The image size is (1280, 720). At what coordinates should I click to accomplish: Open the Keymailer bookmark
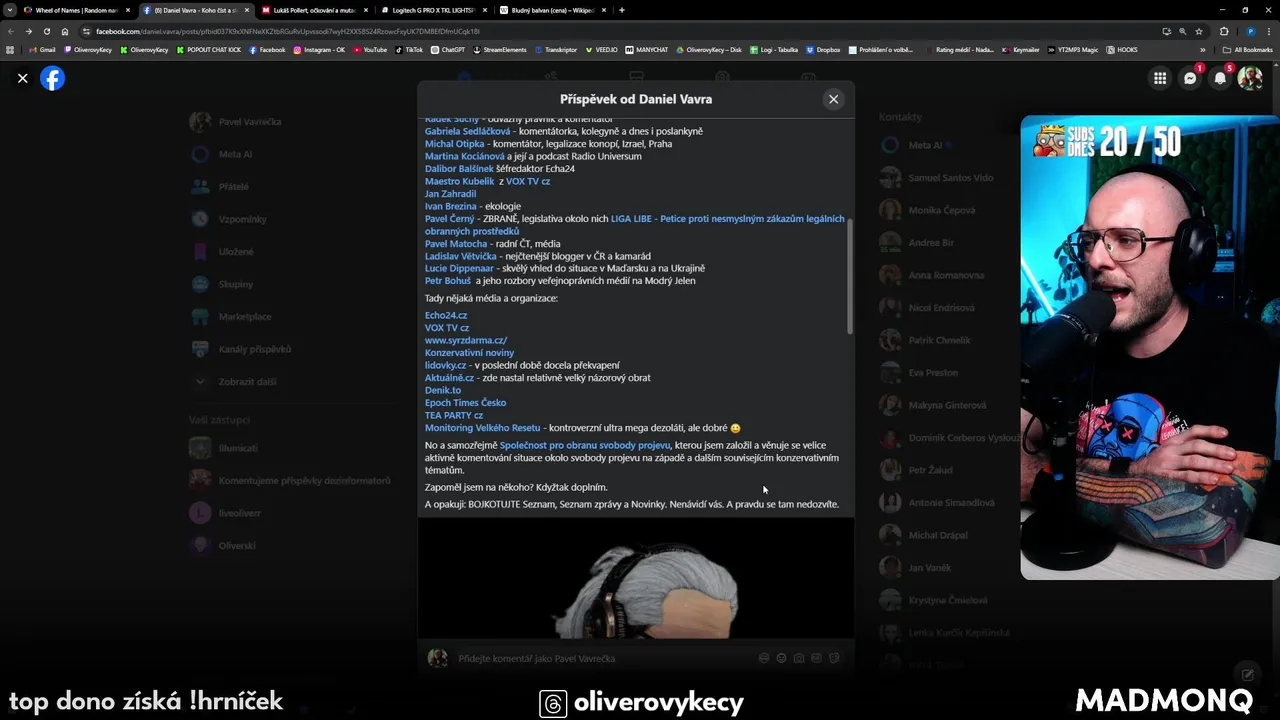coord(1021,50)
